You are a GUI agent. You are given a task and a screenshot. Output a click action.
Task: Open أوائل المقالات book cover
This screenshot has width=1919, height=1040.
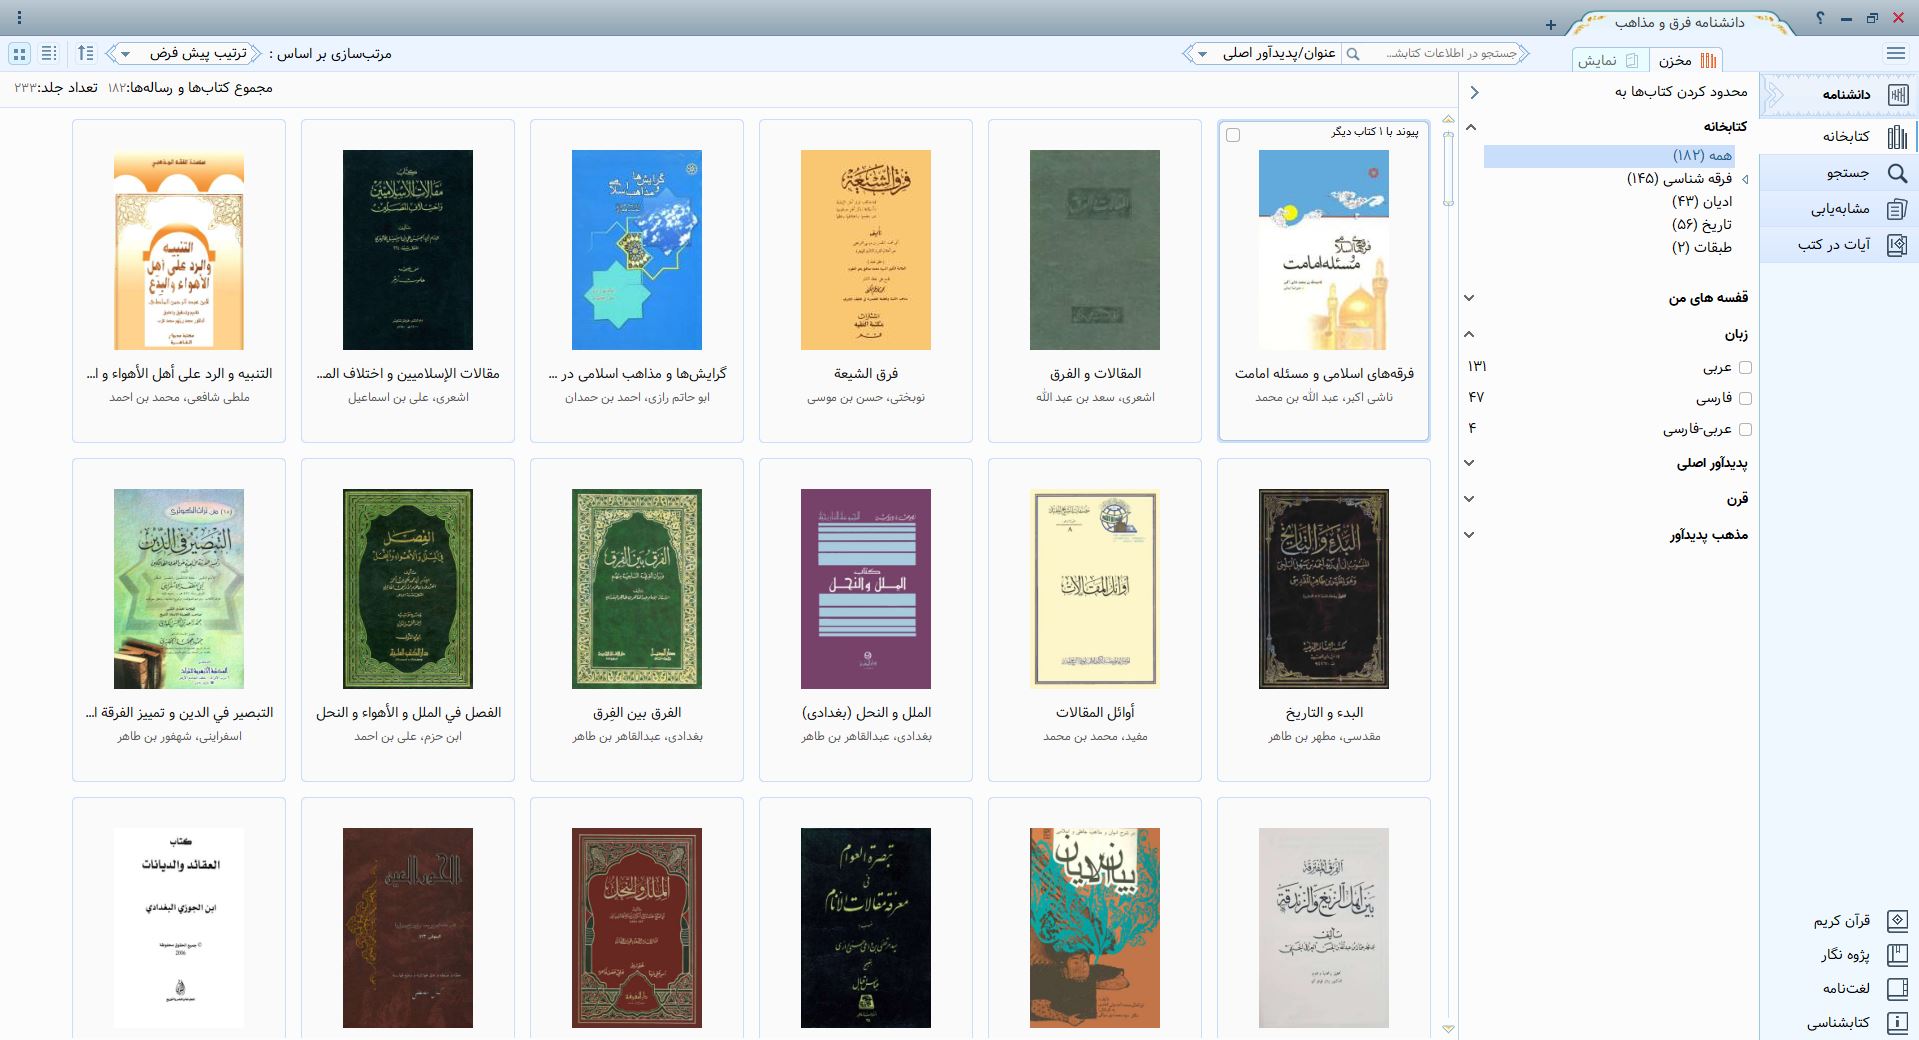coord(1095,589)
